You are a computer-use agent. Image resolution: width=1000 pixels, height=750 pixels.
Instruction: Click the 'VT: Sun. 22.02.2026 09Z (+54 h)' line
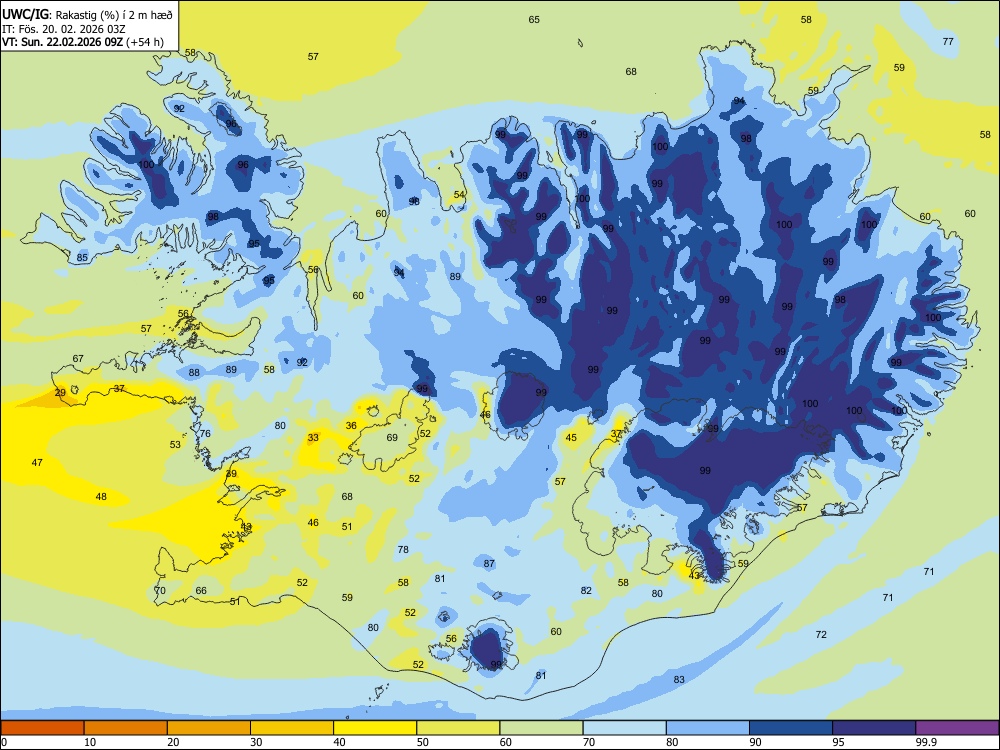(x=83, y=42)
